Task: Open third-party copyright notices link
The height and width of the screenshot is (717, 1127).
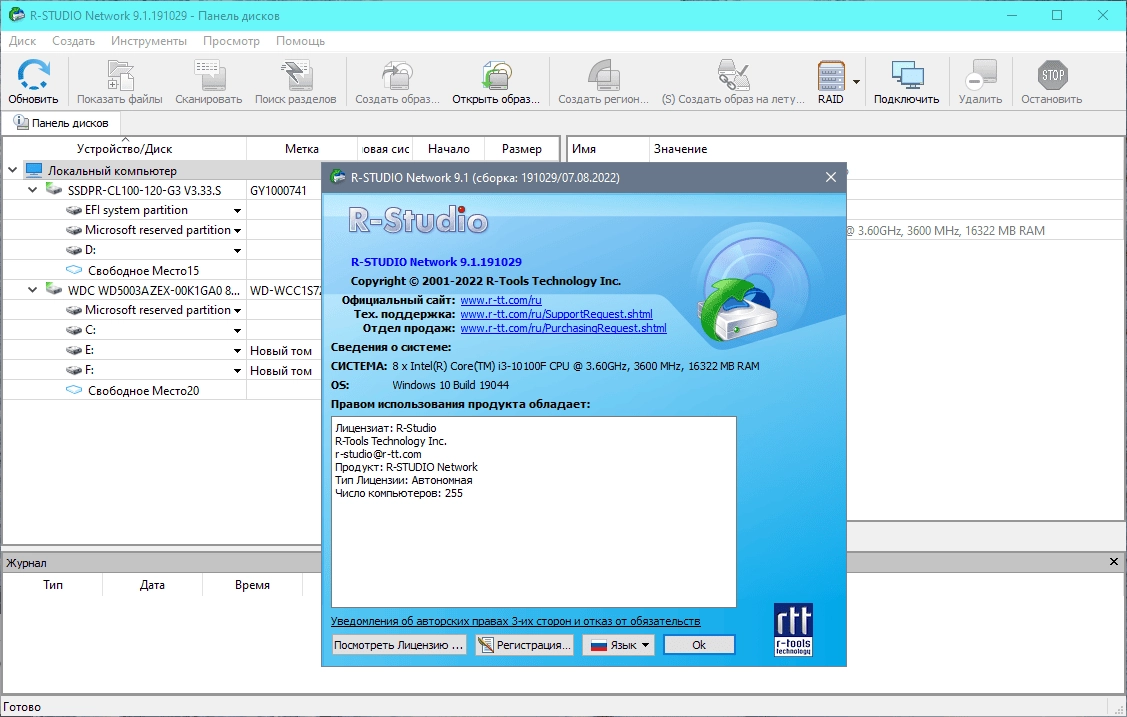Action: pos(515,621)
